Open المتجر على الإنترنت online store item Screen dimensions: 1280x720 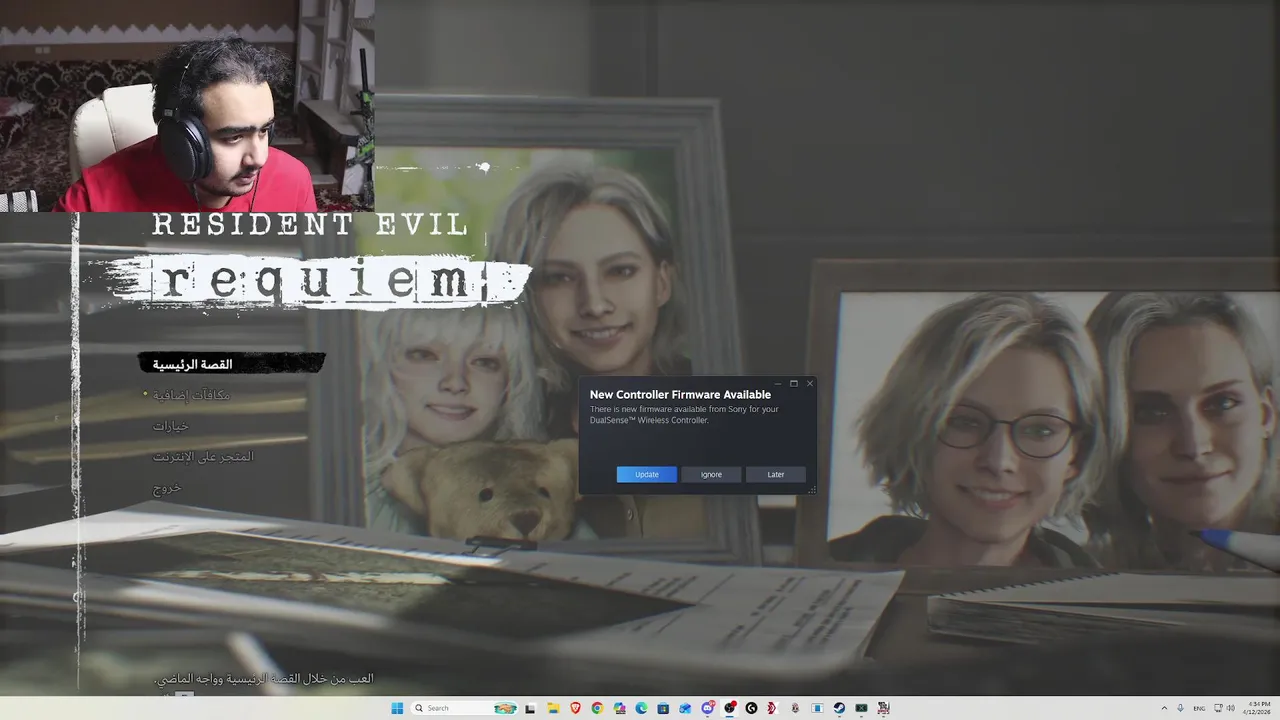(x=203, y=457)
